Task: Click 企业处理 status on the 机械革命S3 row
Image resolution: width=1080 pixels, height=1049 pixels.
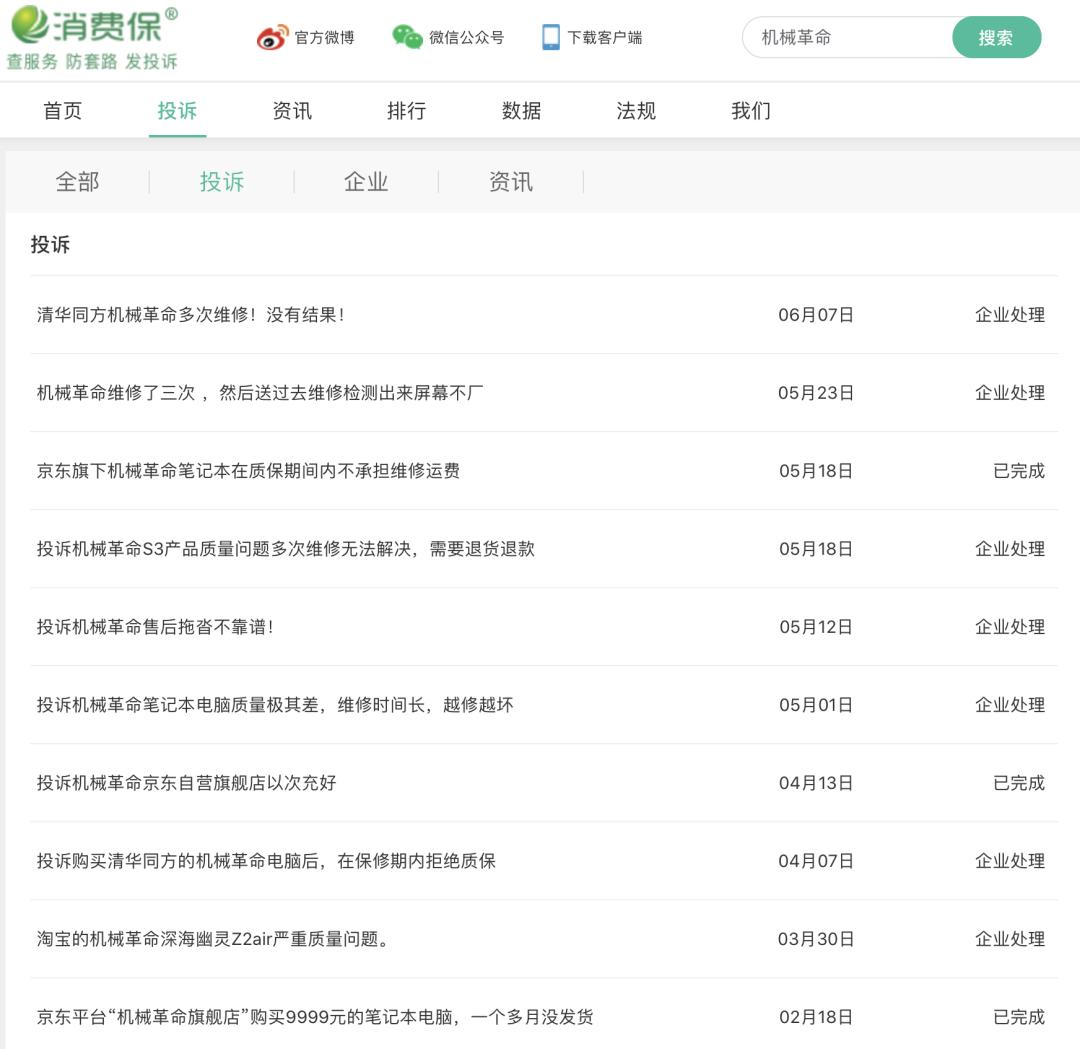Action: [1010, 548]
